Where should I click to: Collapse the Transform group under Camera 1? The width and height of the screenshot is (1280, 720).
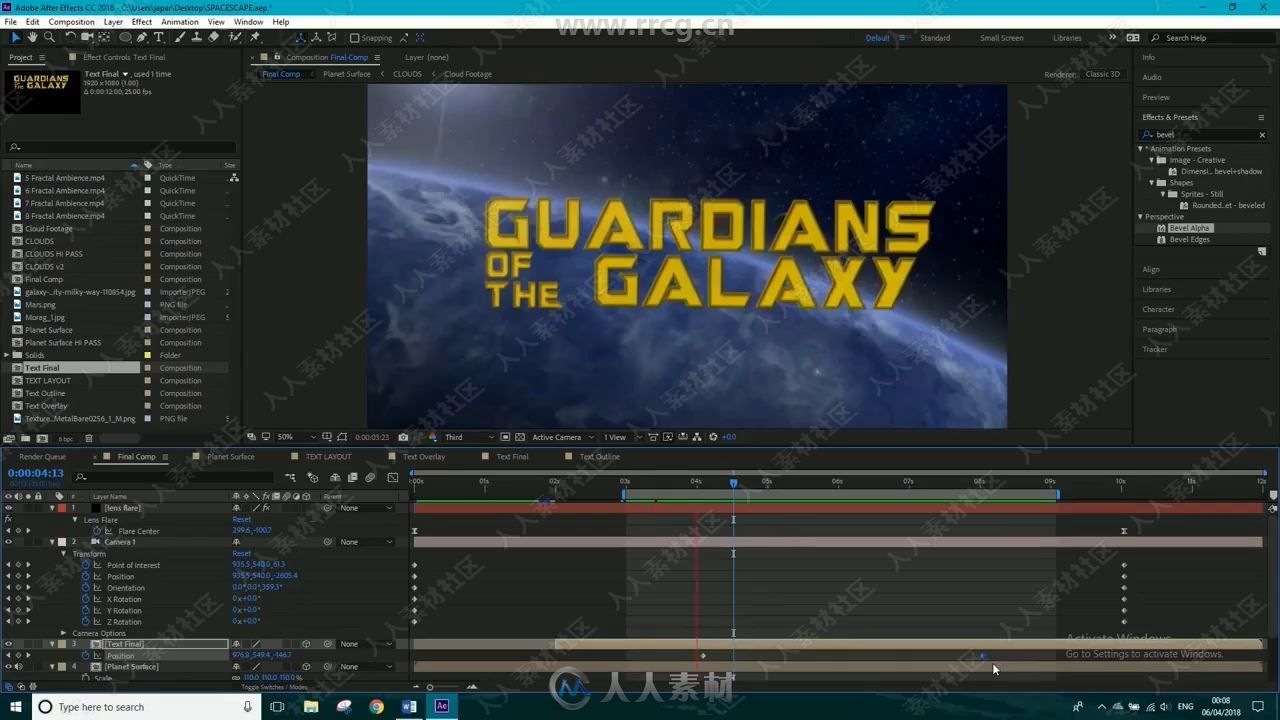[63, 553]
